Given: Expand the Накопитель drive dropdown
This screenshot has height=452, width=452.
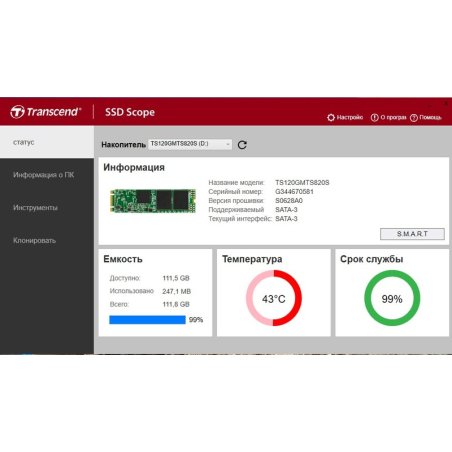Looking at the screenshot, I should click(190, 144).
